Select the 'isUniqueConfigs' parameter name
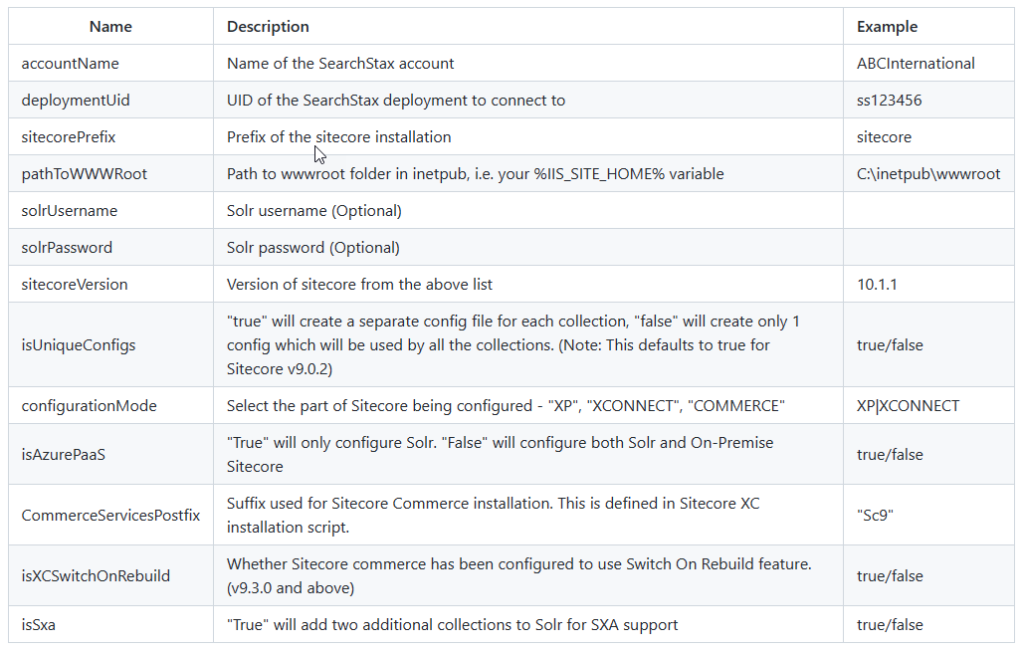1024x650 pixels. click(78, 345)
